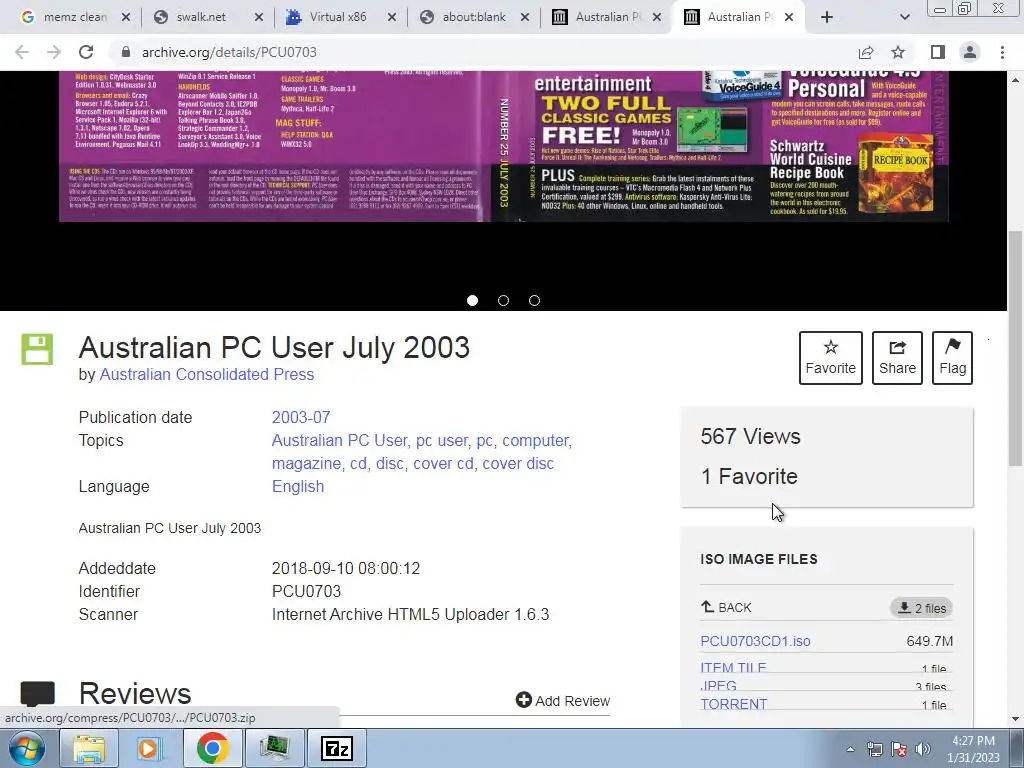This screenshot has height=768, width=1024.
Task: Favorite this item with star button
Action: [x=831, y=358]
